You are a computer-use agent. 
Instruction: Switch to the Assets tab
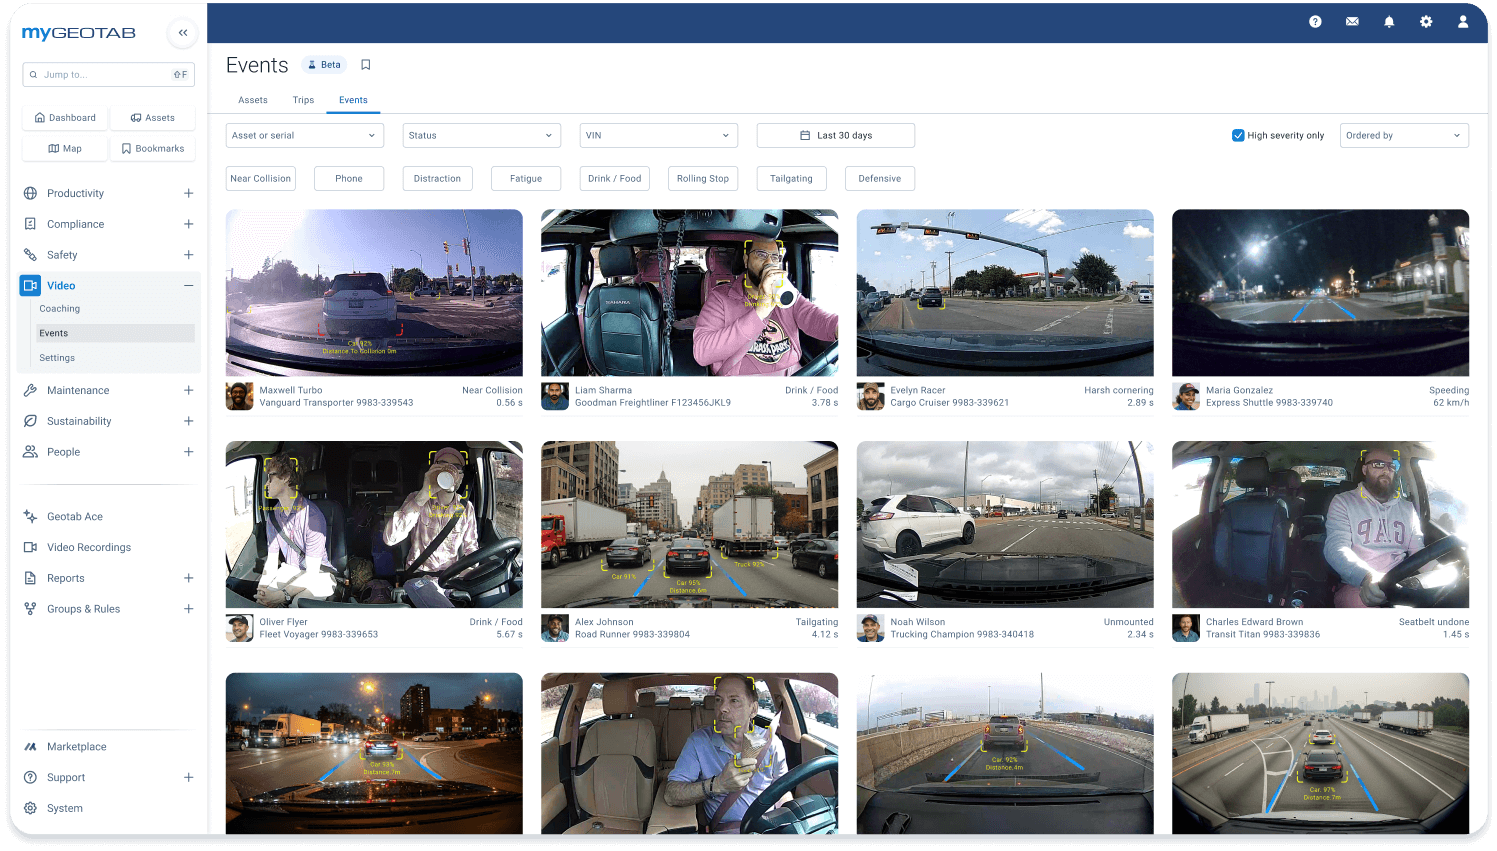point(252,100)
